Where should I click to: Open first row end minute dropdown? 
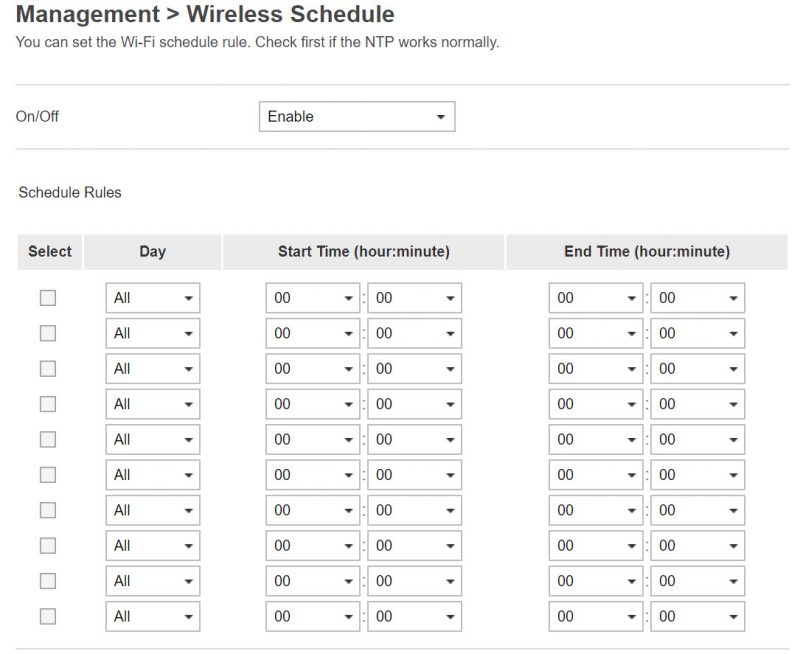(x=697, y=298)
